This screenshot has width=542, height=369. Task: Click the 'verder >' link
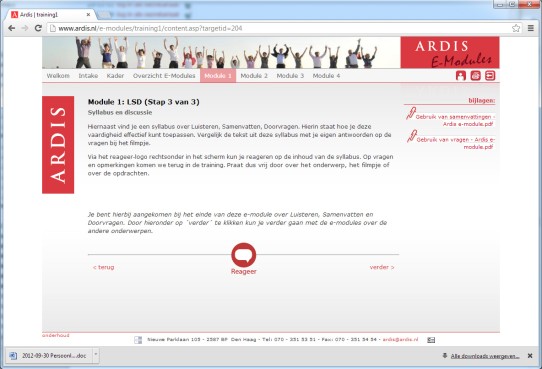(x=382, y=267)
